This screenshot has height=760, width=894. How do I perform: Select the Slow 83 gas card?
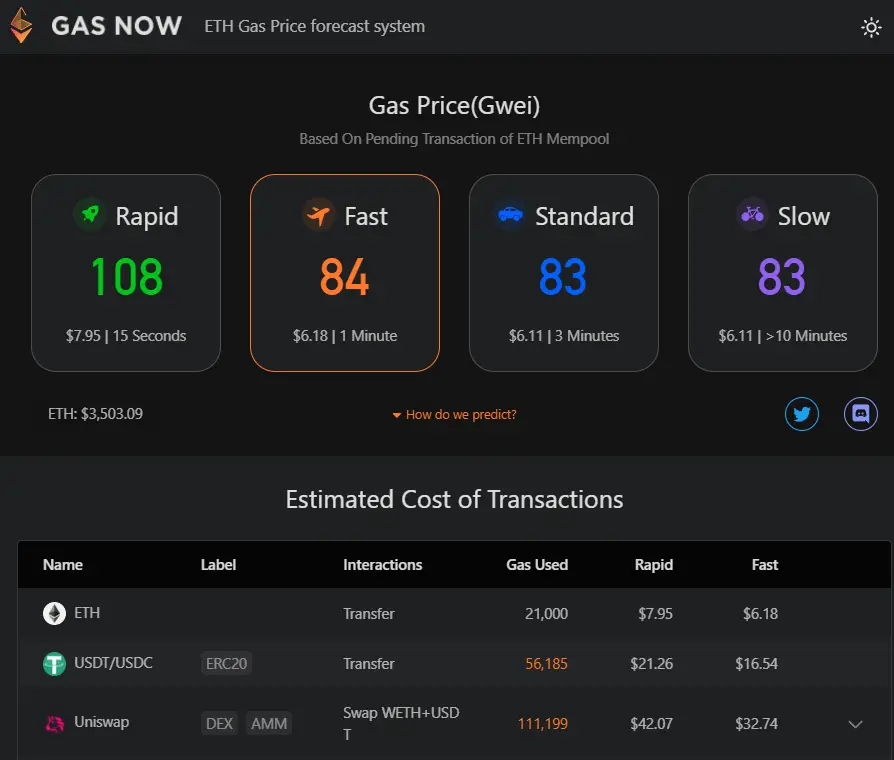(x=783, y=273)
